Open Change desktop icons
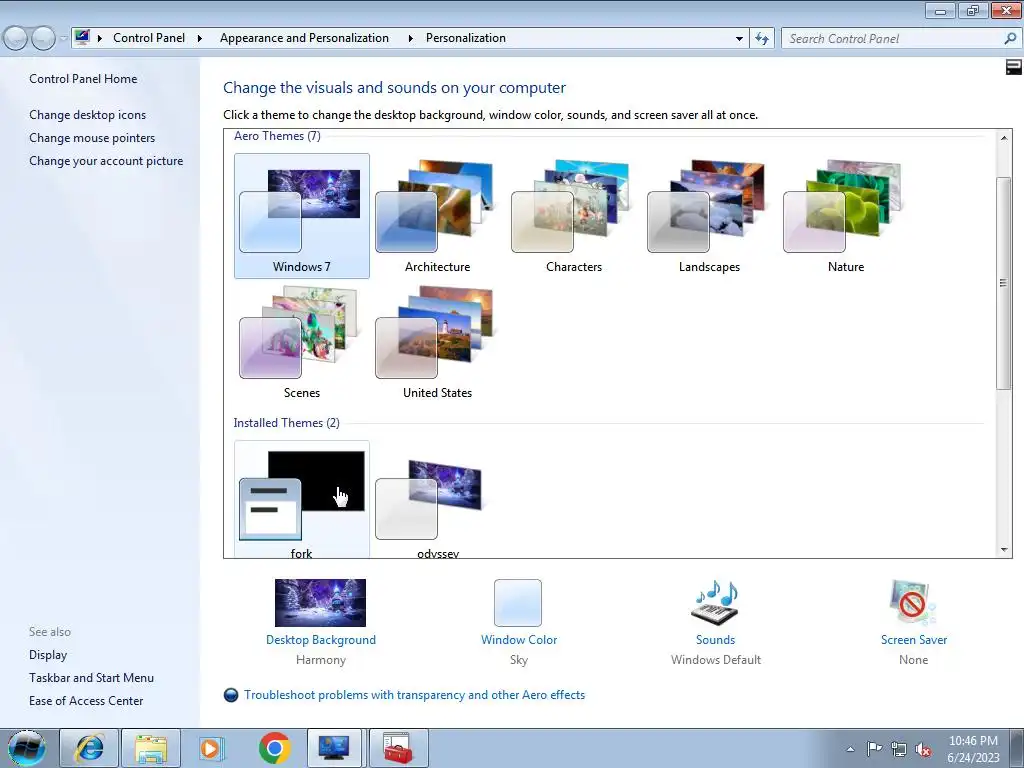Screen dimensions: 1024x768 tap(88, 115)
